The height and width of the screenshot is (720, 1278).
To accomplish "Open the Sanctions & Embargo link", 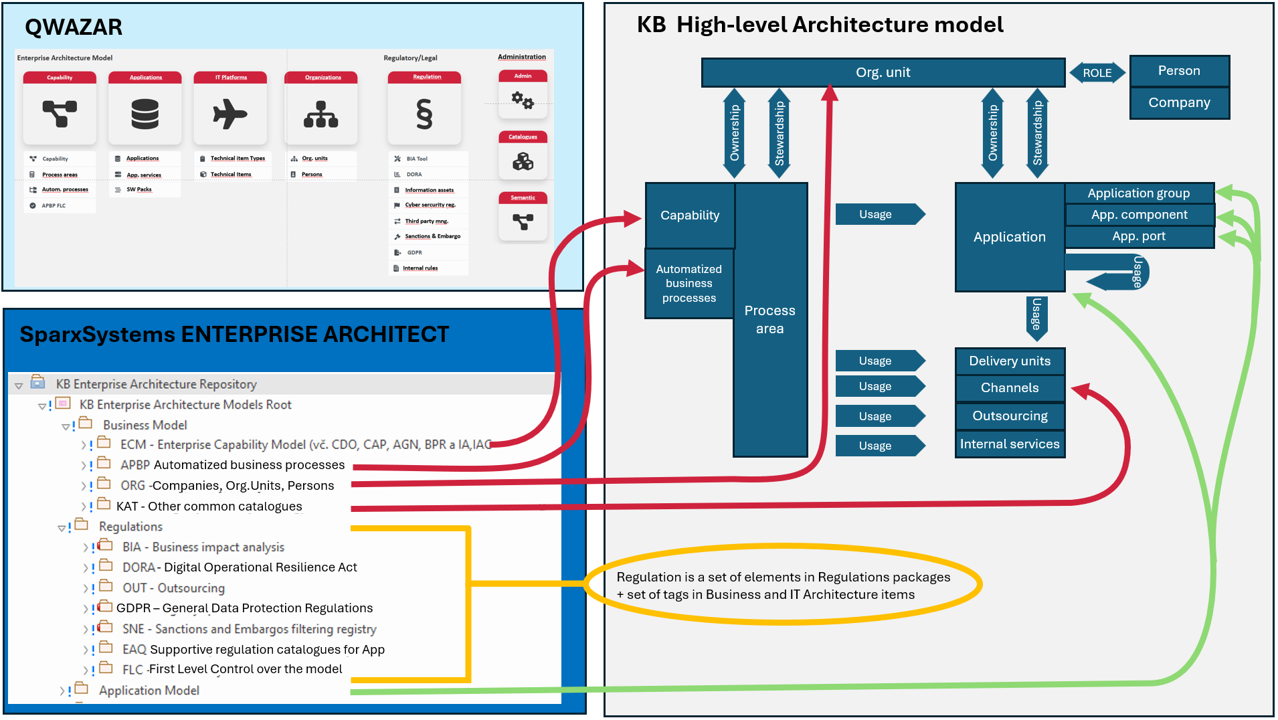I will click(x=432, y=236).
